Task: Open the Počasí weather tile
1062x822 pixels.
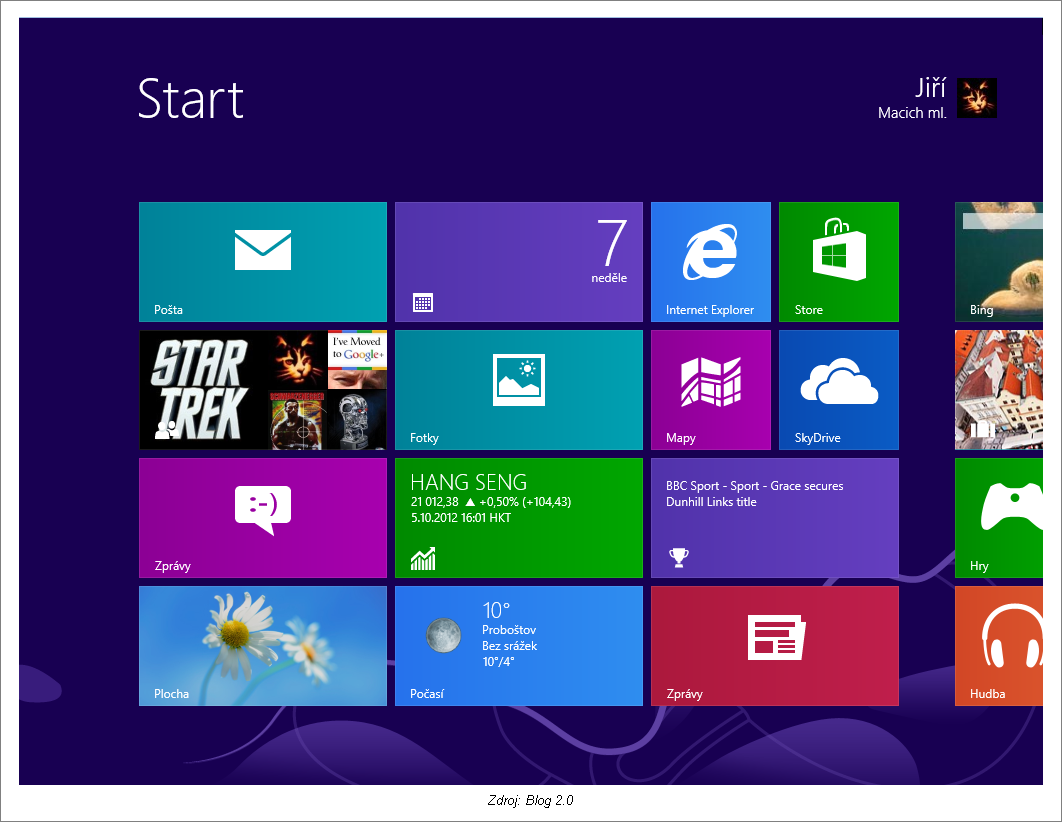Action: point(518,645)
